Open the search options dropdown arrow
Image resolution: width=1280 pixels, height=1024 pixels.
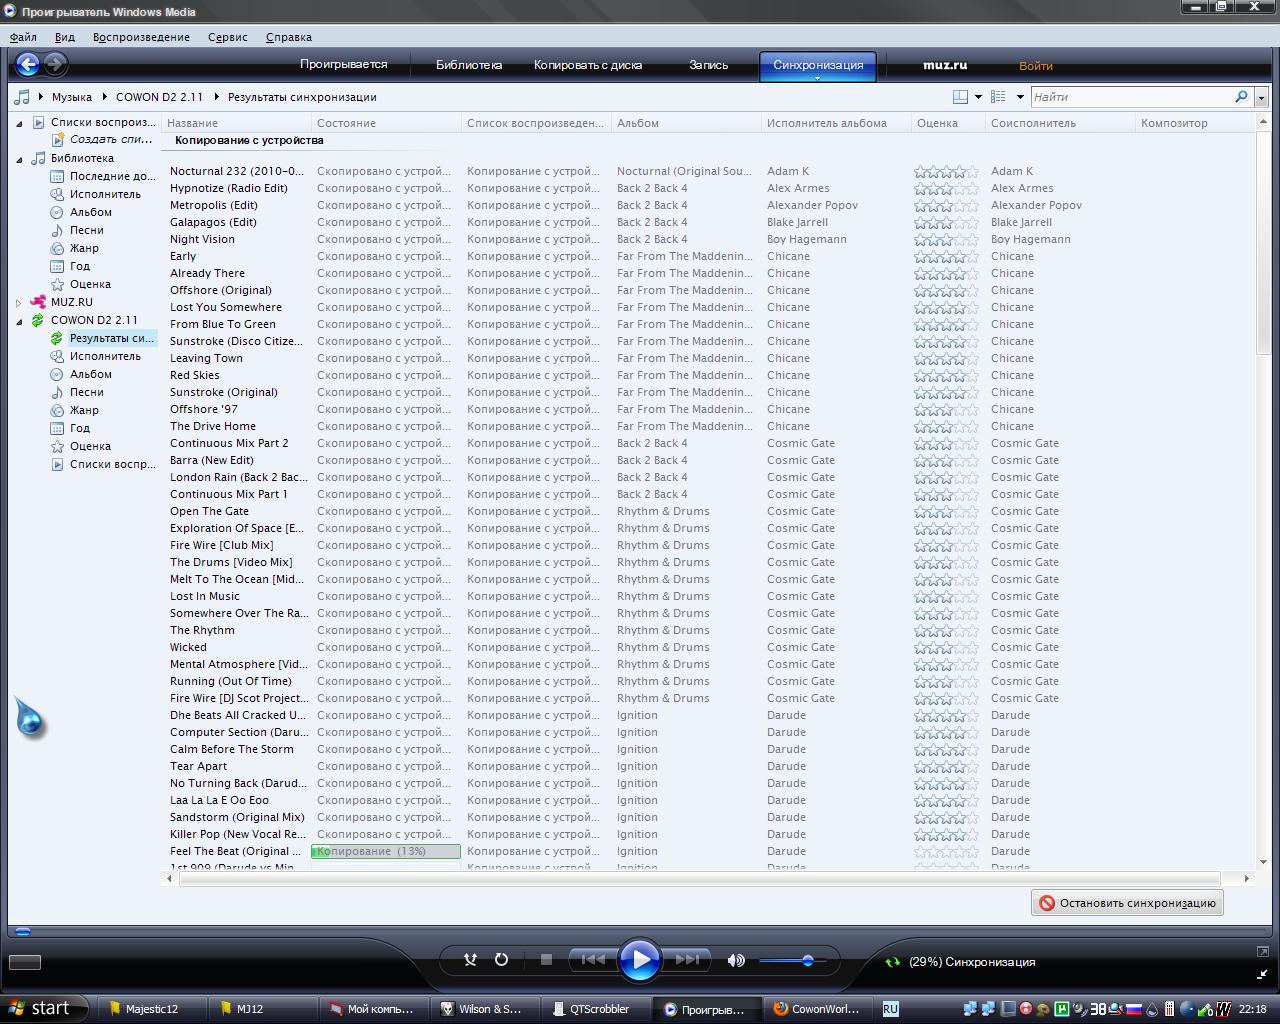[x=1261, y=97]
